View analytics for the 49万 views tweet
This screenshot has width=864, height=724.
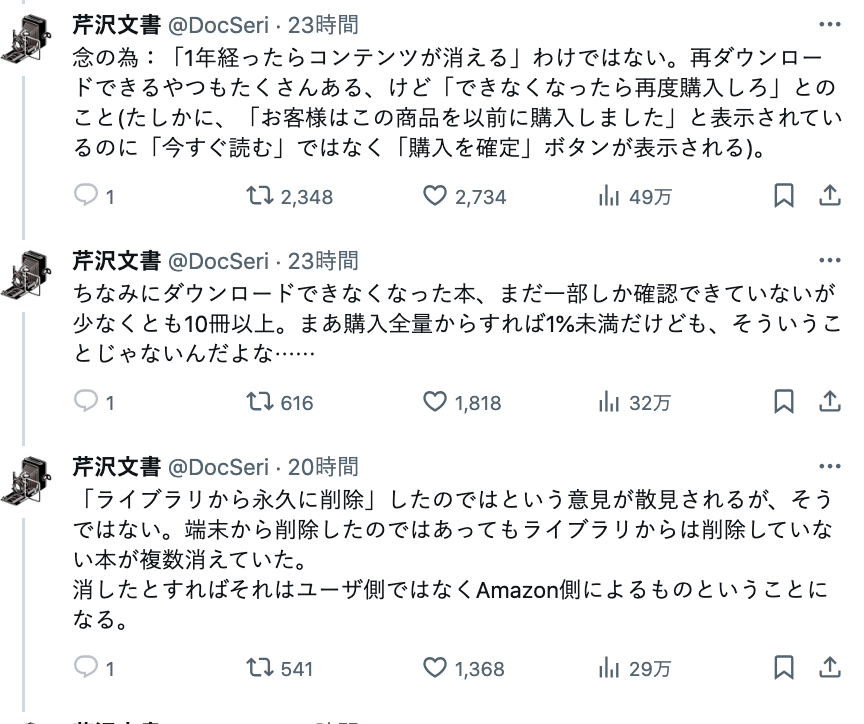pos(609,196)
